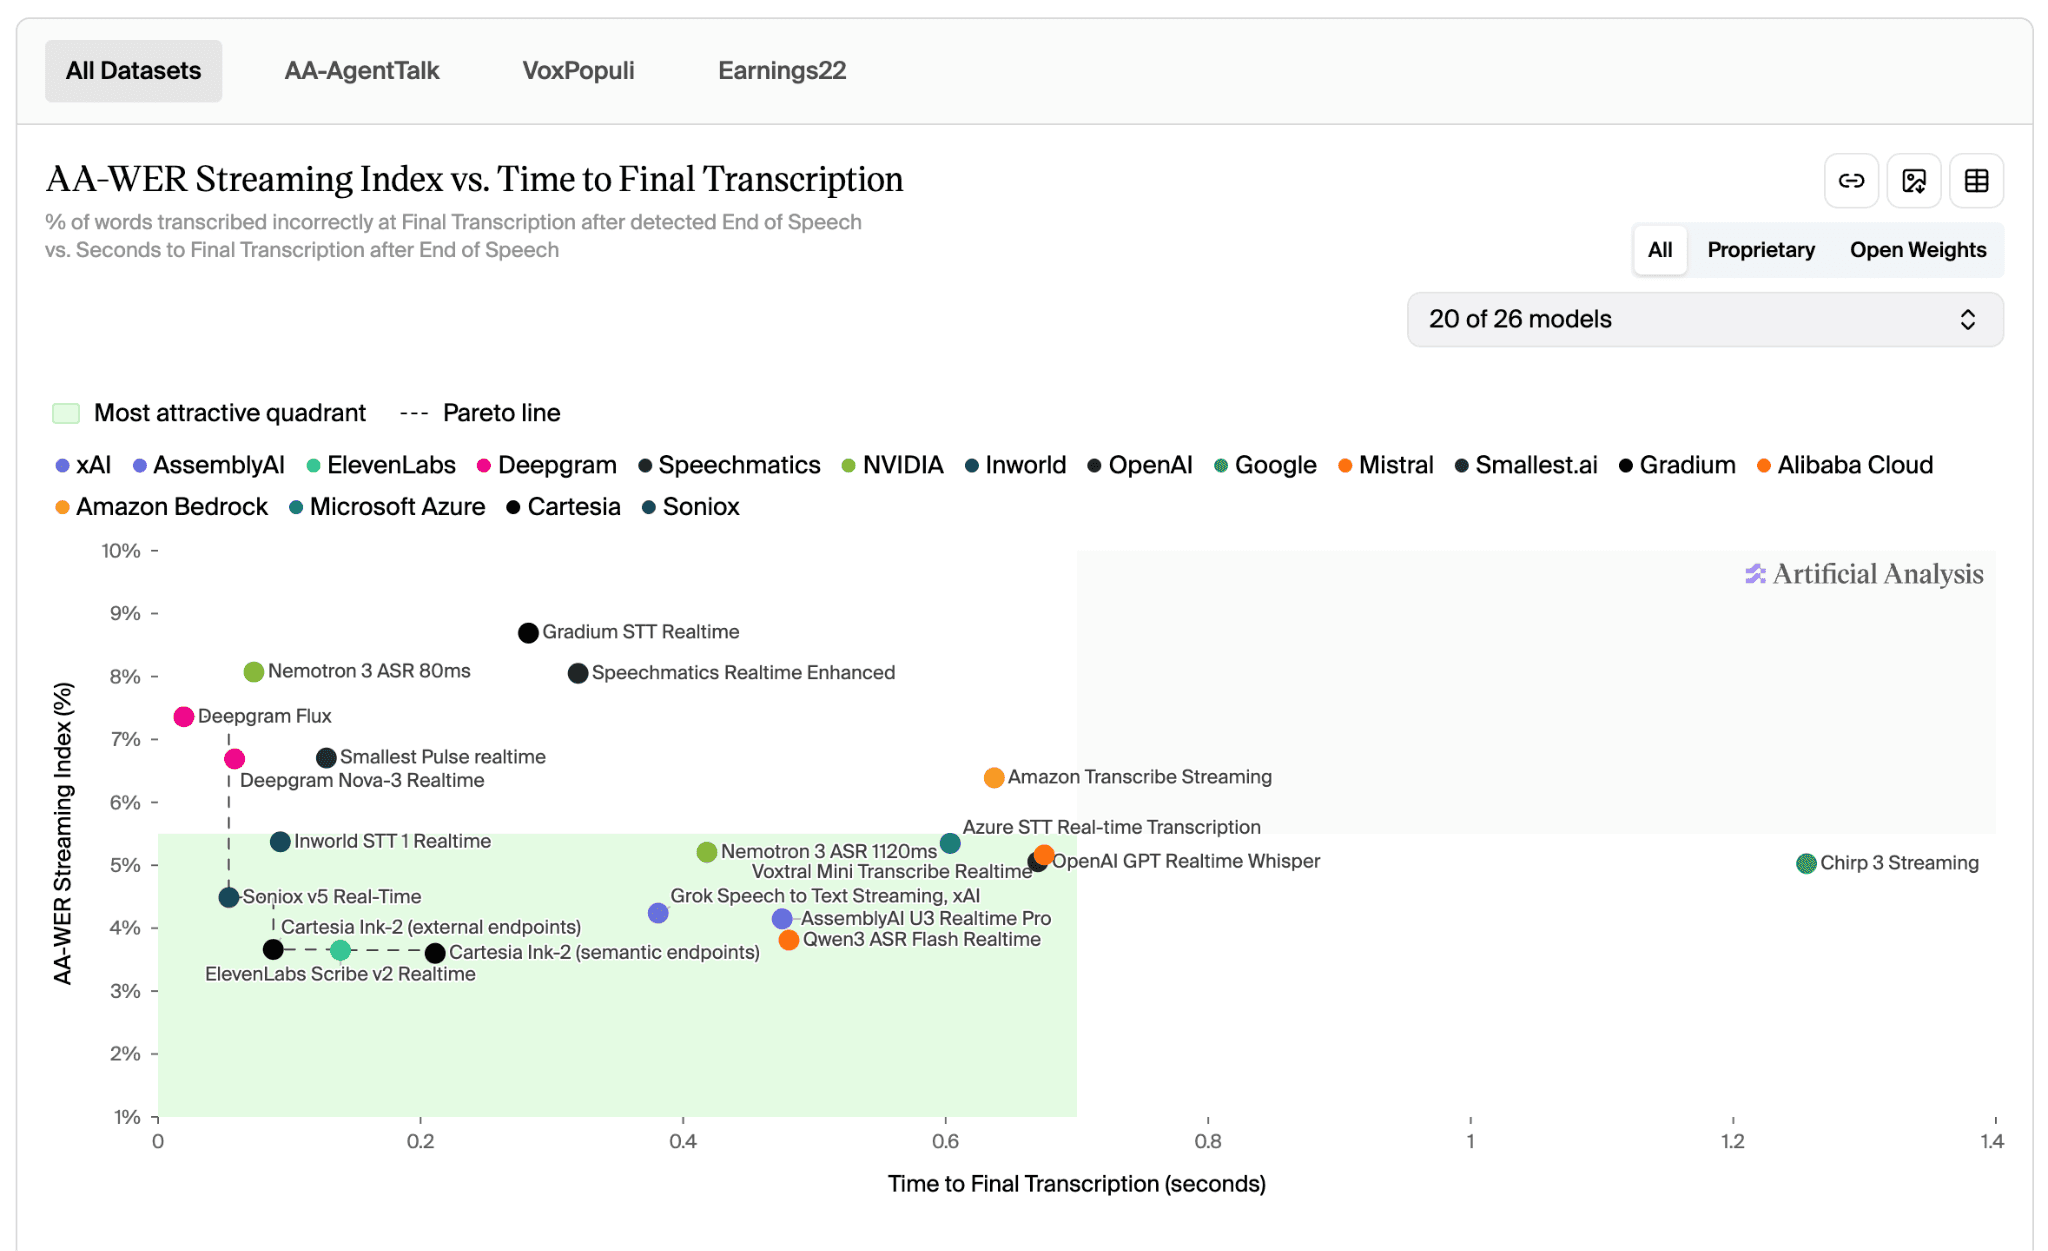
Task: Toggle the Cartesia legend entry
Action: 563,507
